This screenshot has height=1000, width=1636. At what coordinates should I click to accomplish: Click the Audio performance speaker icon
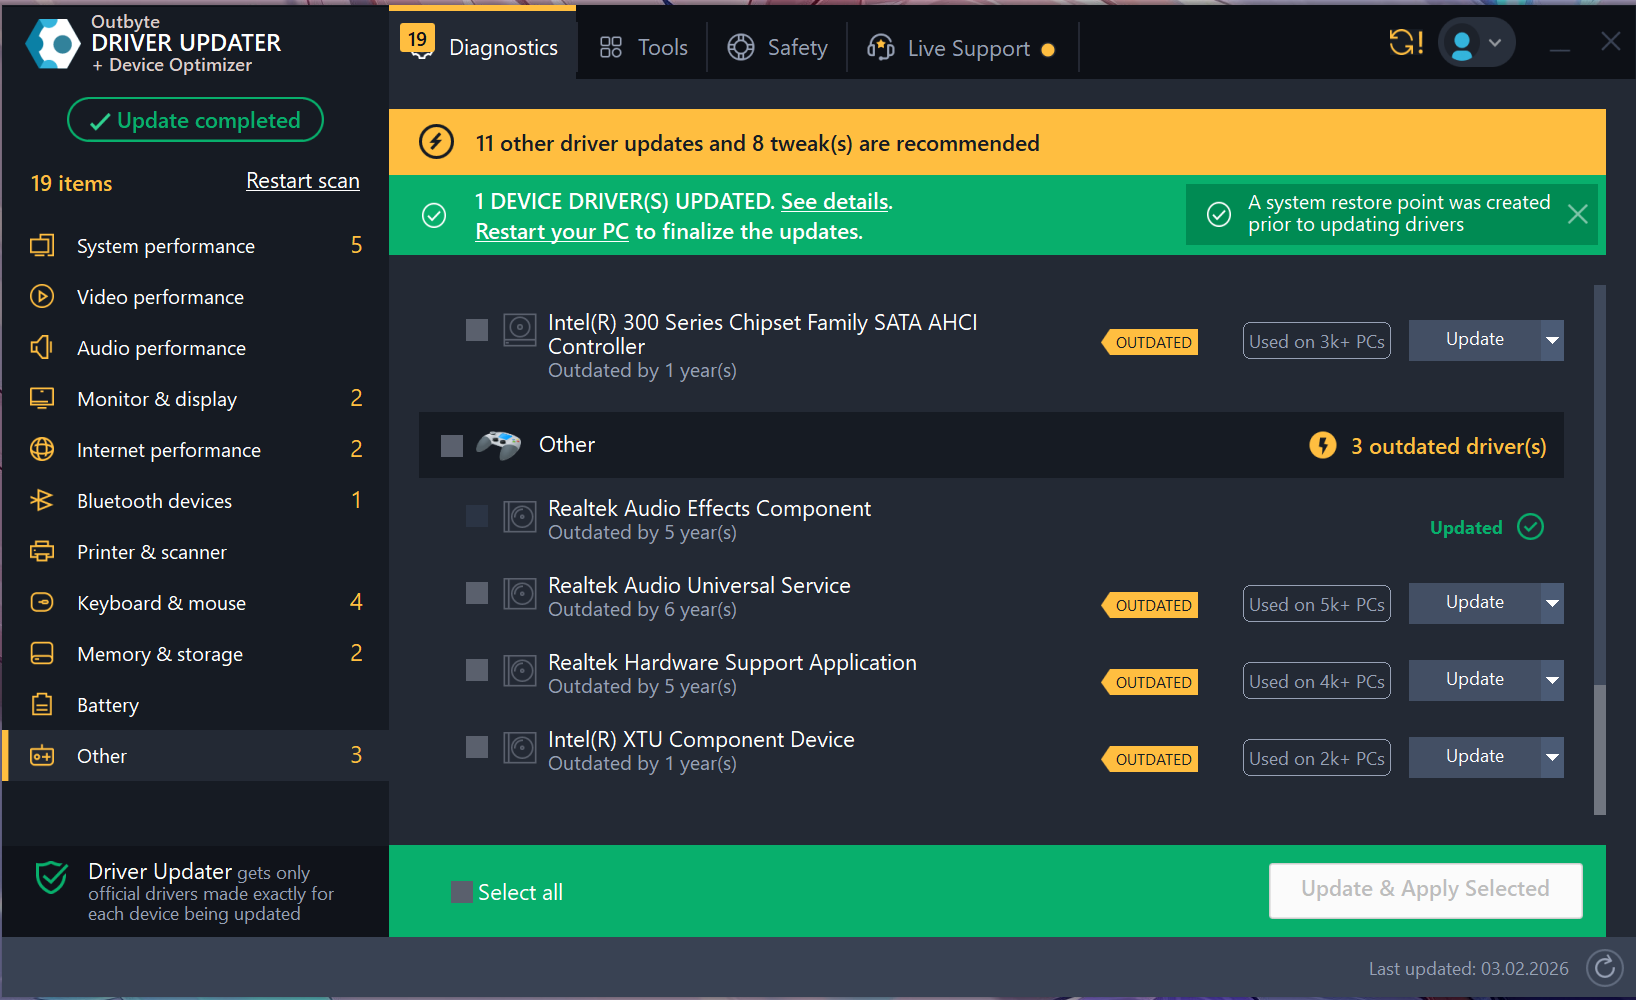tap(42, 348)
